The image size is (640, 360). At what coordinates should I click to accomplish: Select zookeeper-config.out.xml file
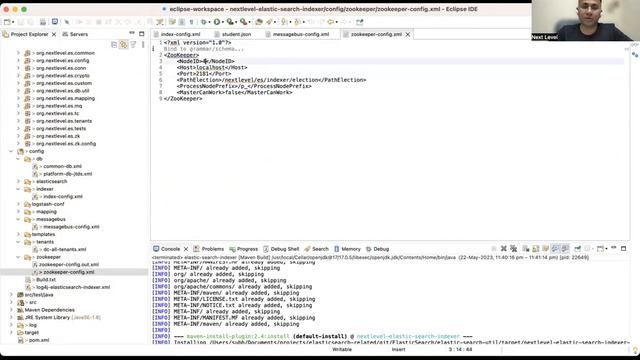click(69, 264)
